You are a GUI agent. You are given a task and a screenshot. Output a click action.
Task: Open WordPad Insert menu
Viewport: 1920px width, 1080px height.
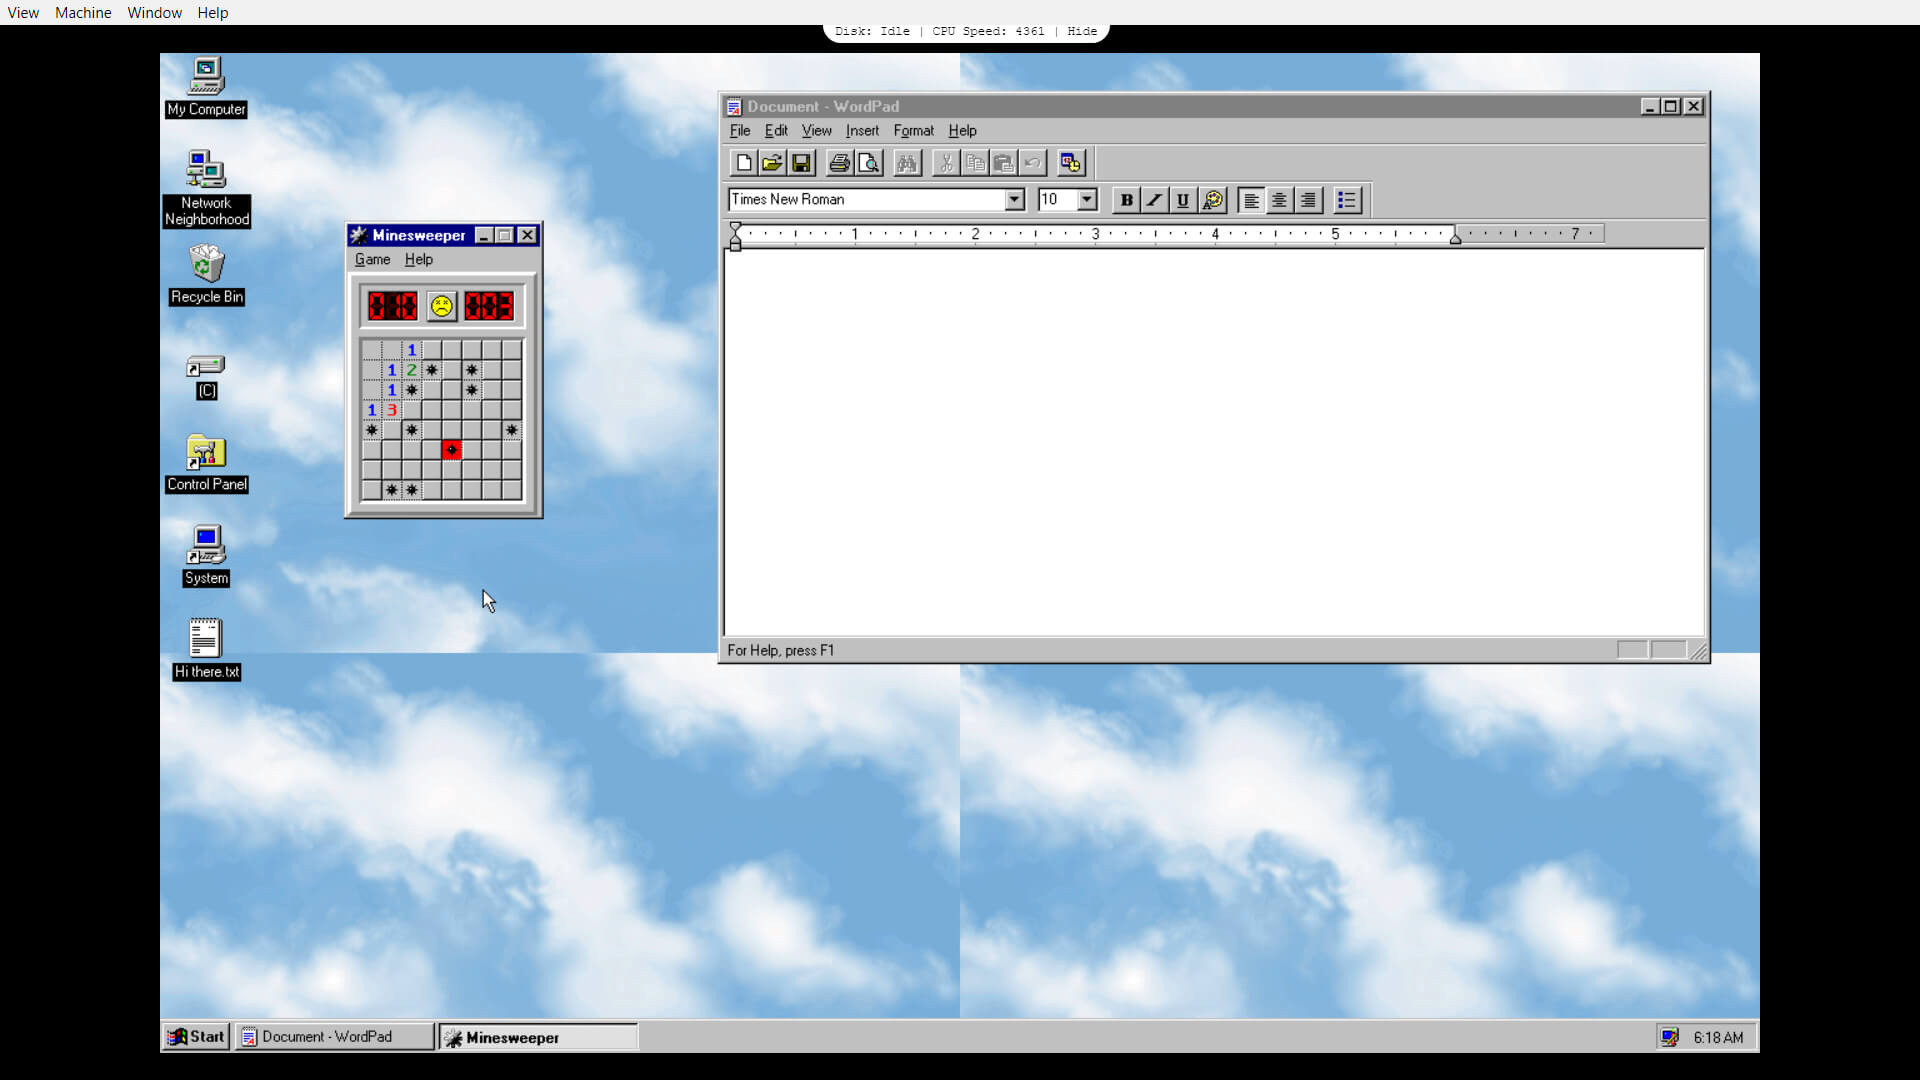click(x=862, y=131)
